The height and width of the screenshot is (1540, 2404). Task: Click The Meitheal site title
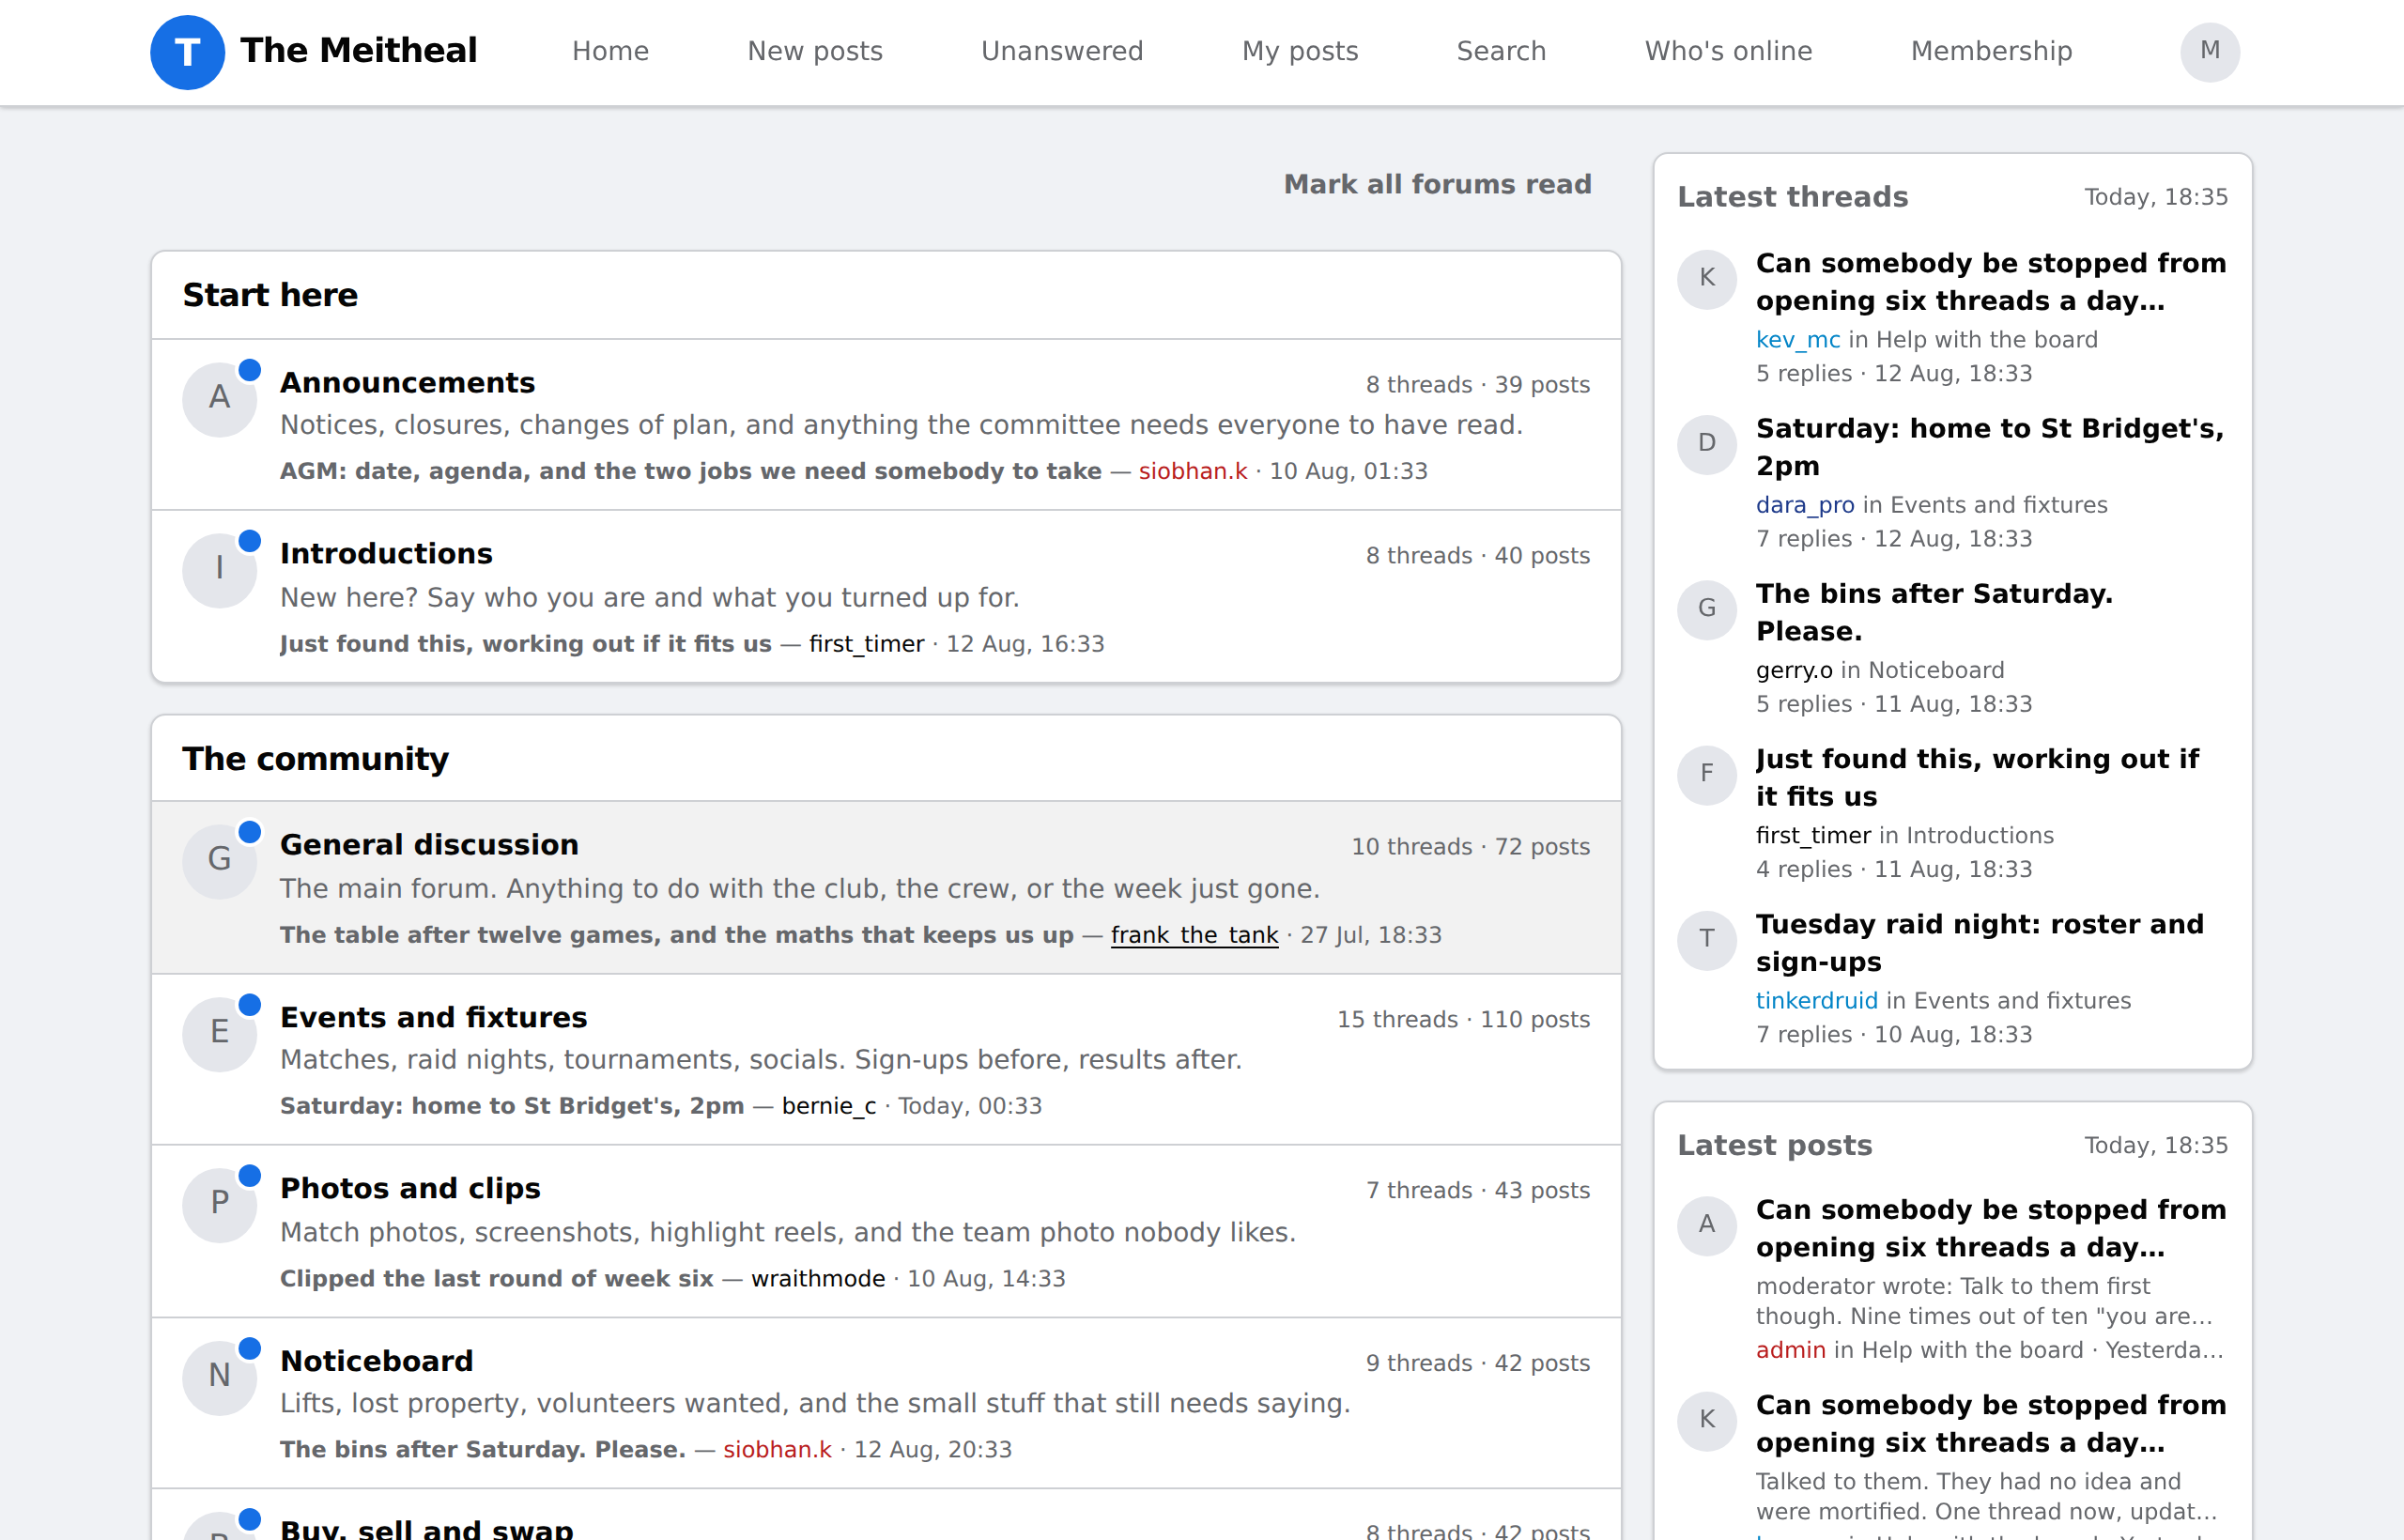[x=359, y=51]
